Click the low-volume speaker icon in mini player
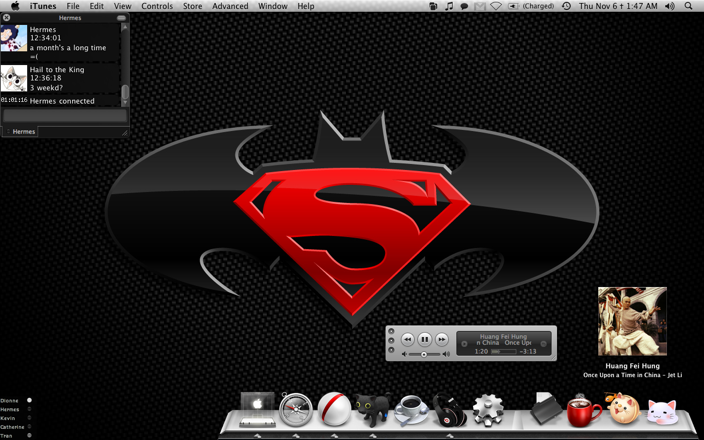Screen dimensions: 704x440 [404, 354]
